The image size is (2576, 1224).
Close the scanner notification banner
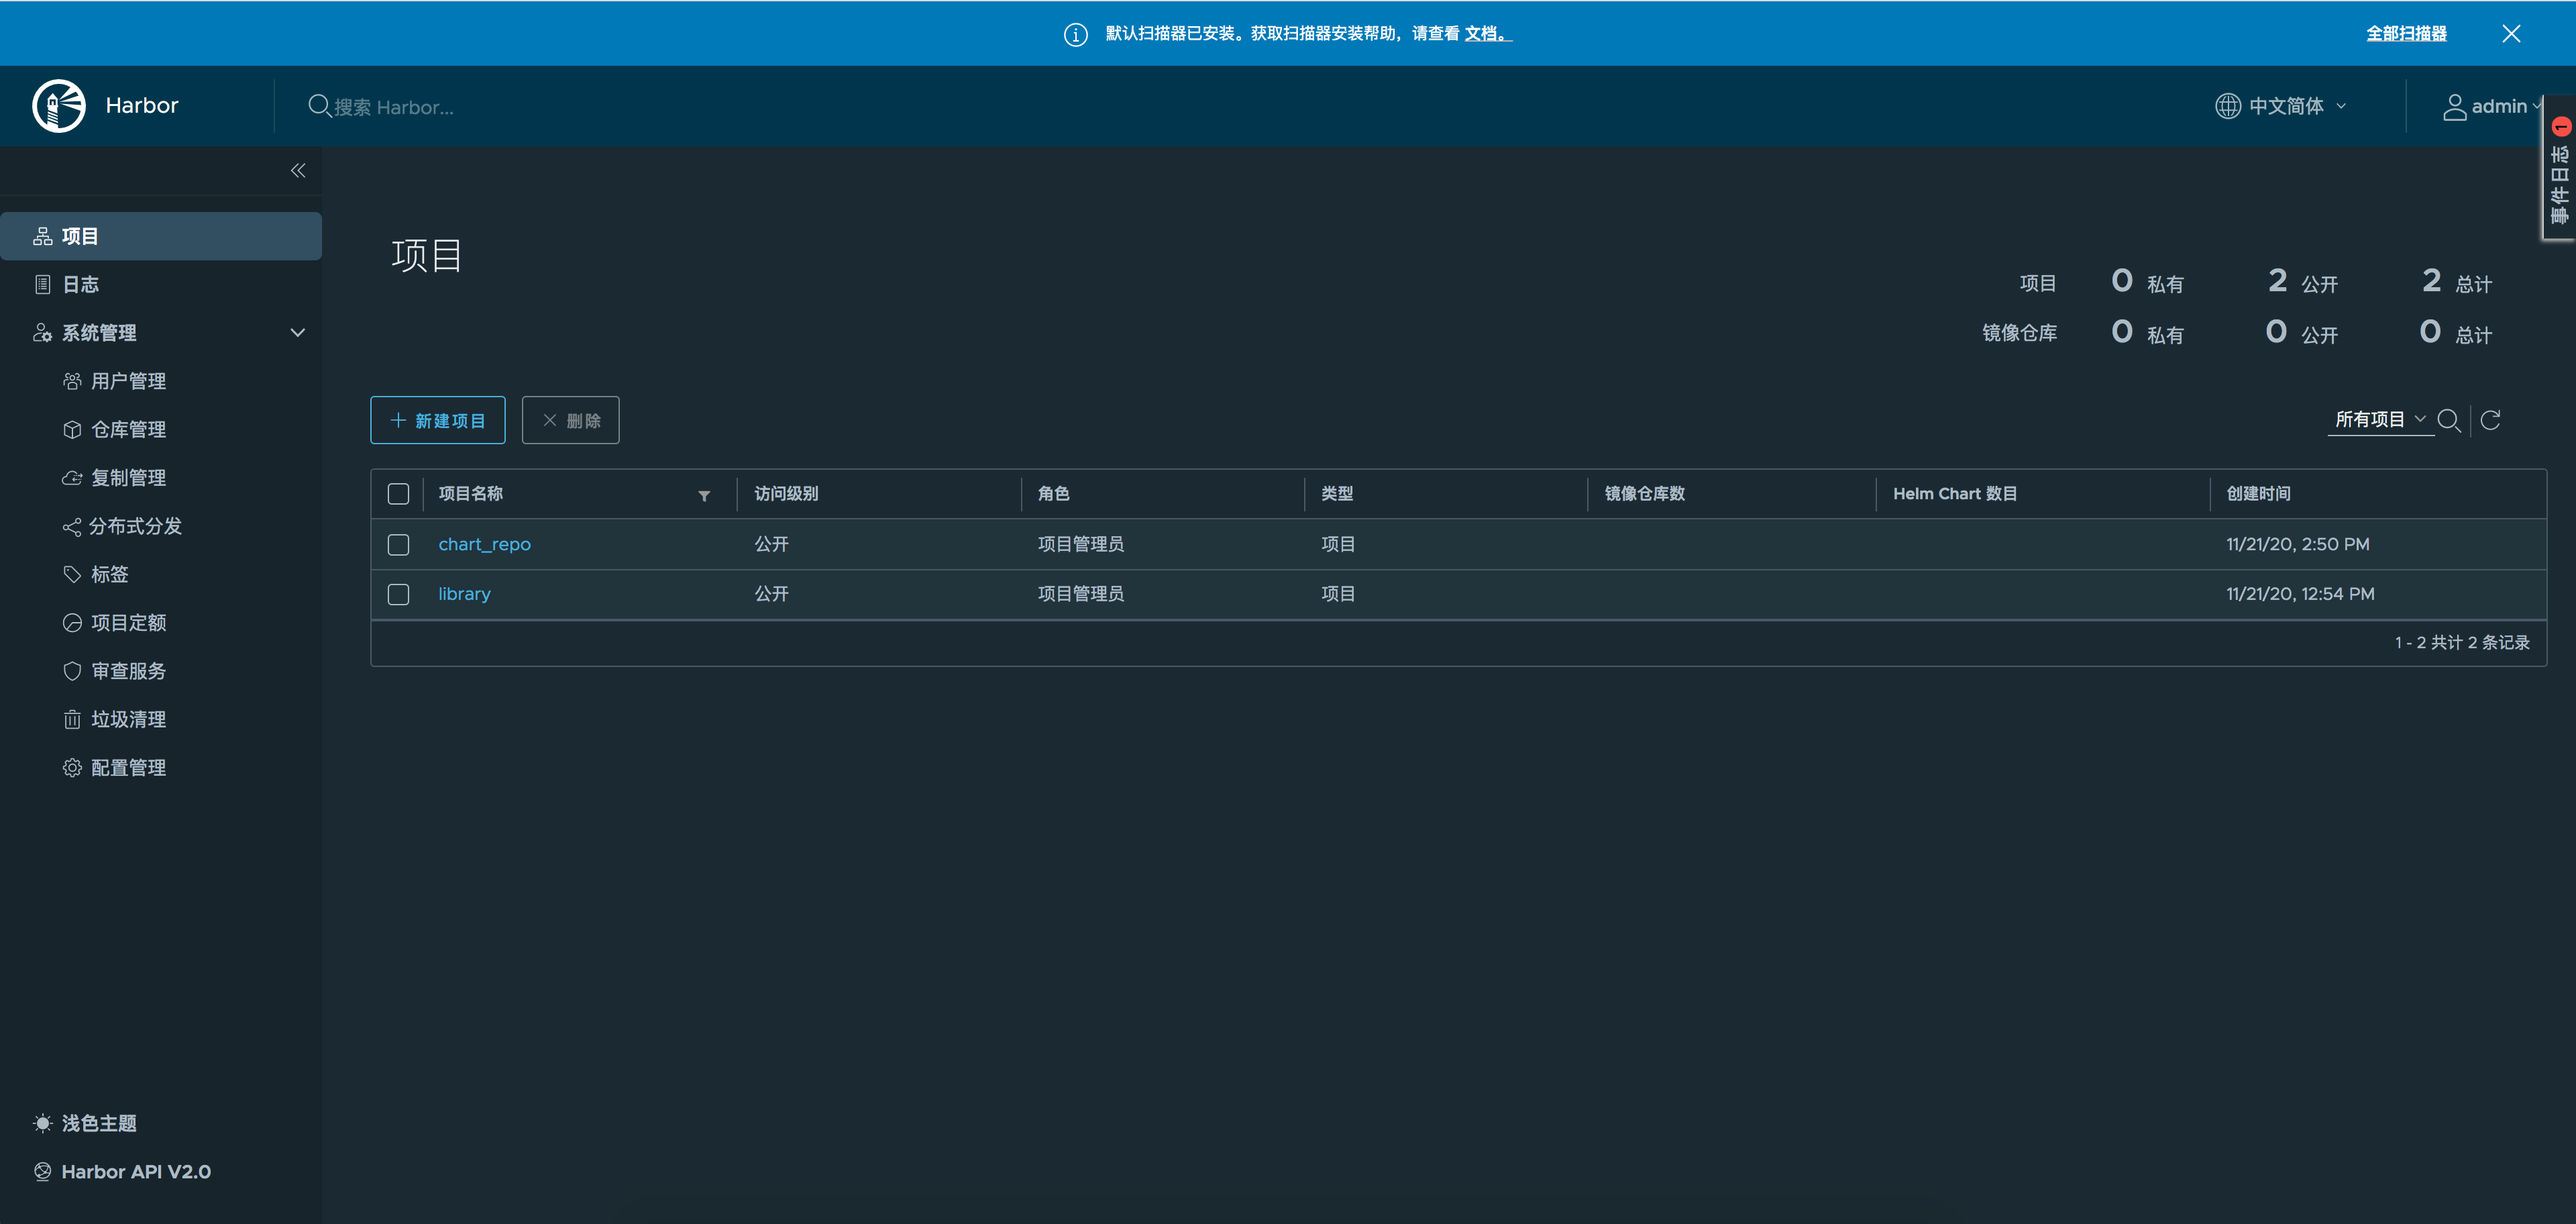[x=2510, y=34]
